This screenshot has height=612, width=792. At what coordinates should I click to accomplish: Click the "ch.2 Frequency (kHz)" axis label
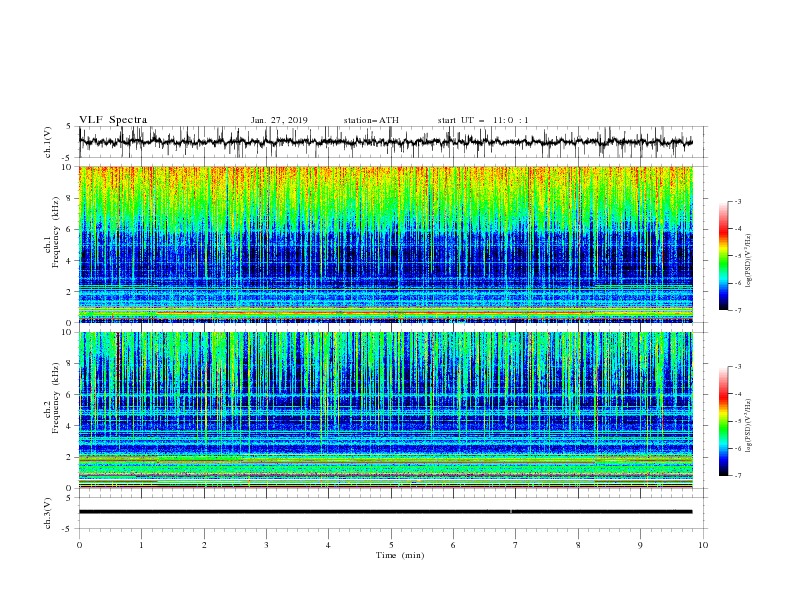coord(52,398)
